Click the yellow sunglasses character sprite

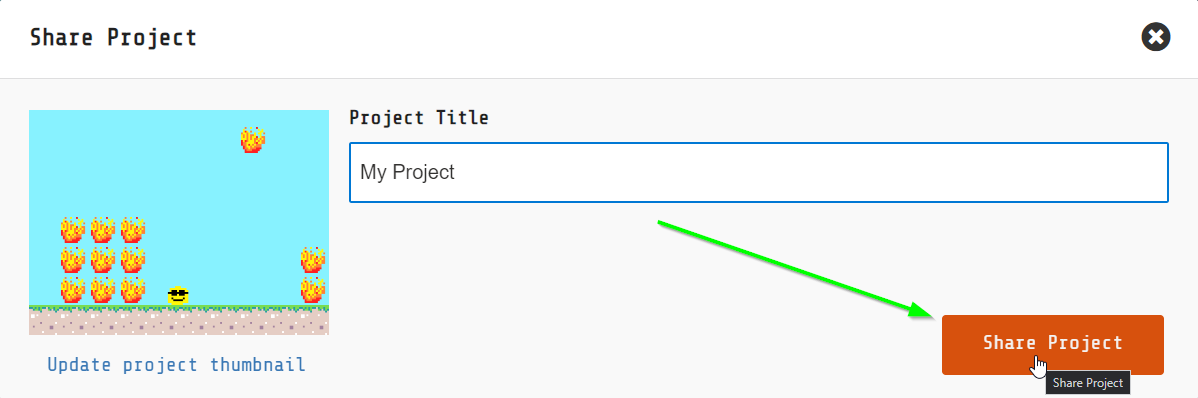point(178,295)
